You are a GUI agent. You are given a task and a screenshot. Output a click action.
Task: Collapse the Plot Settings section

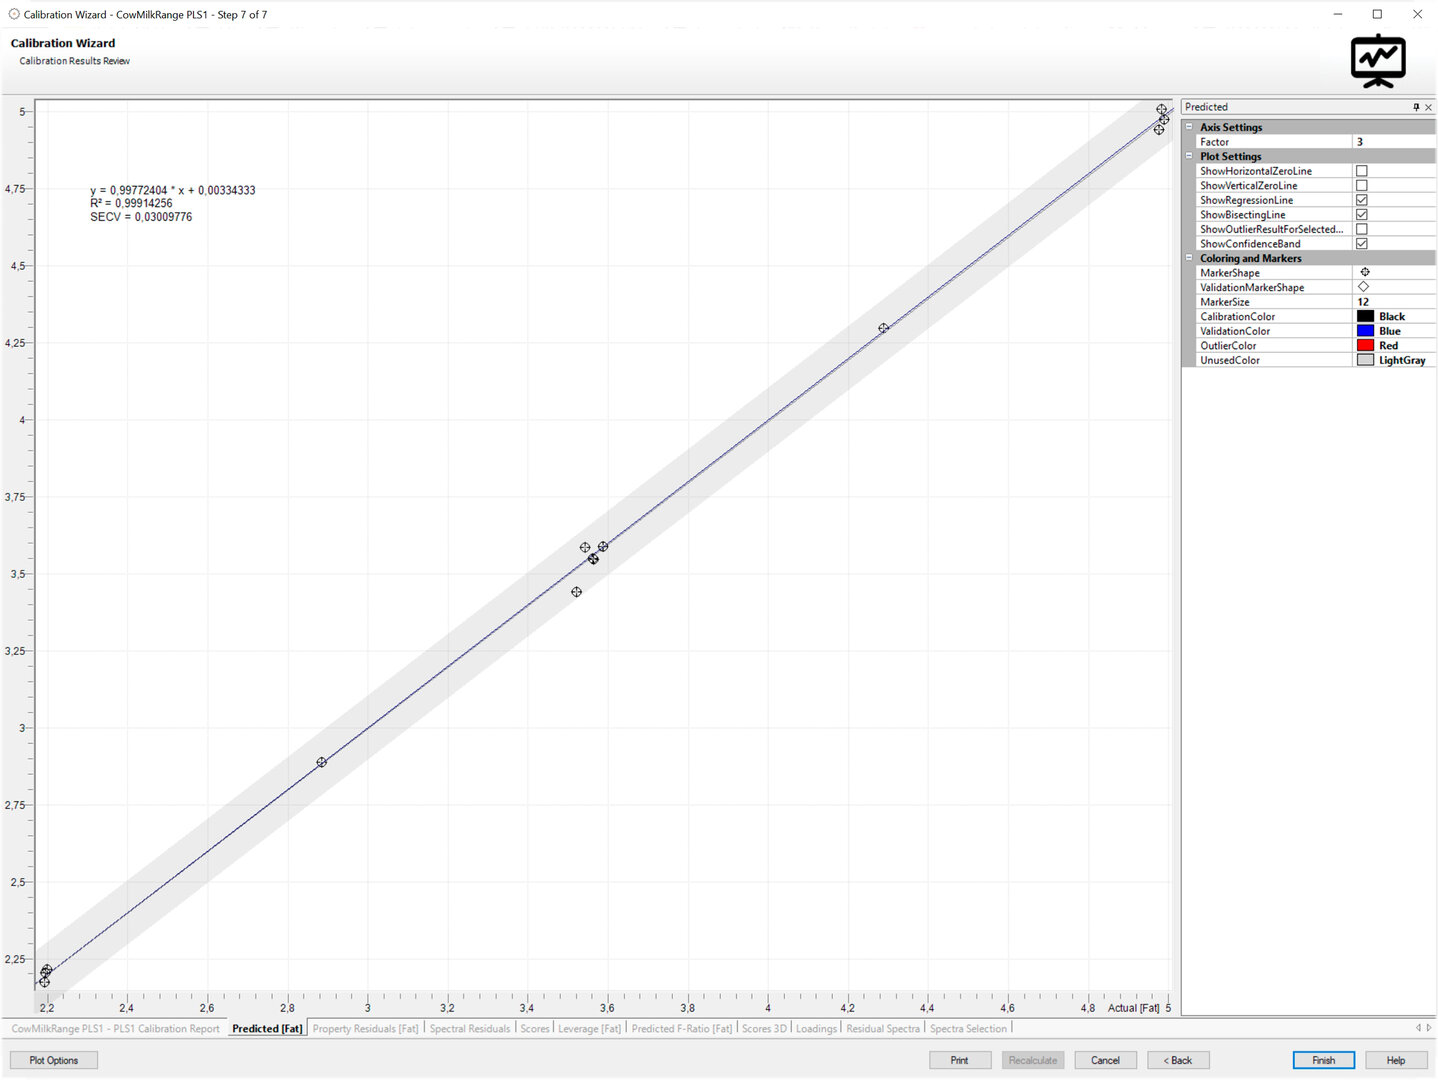1189,156
